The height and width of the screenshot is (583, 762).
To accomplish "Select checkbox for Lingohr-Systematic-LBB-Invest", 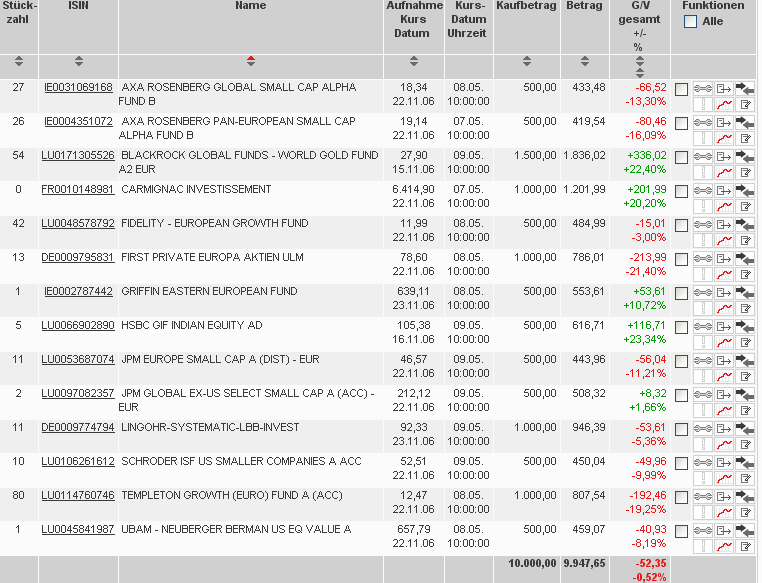I will pyautogui.click(x=681, y=429).
